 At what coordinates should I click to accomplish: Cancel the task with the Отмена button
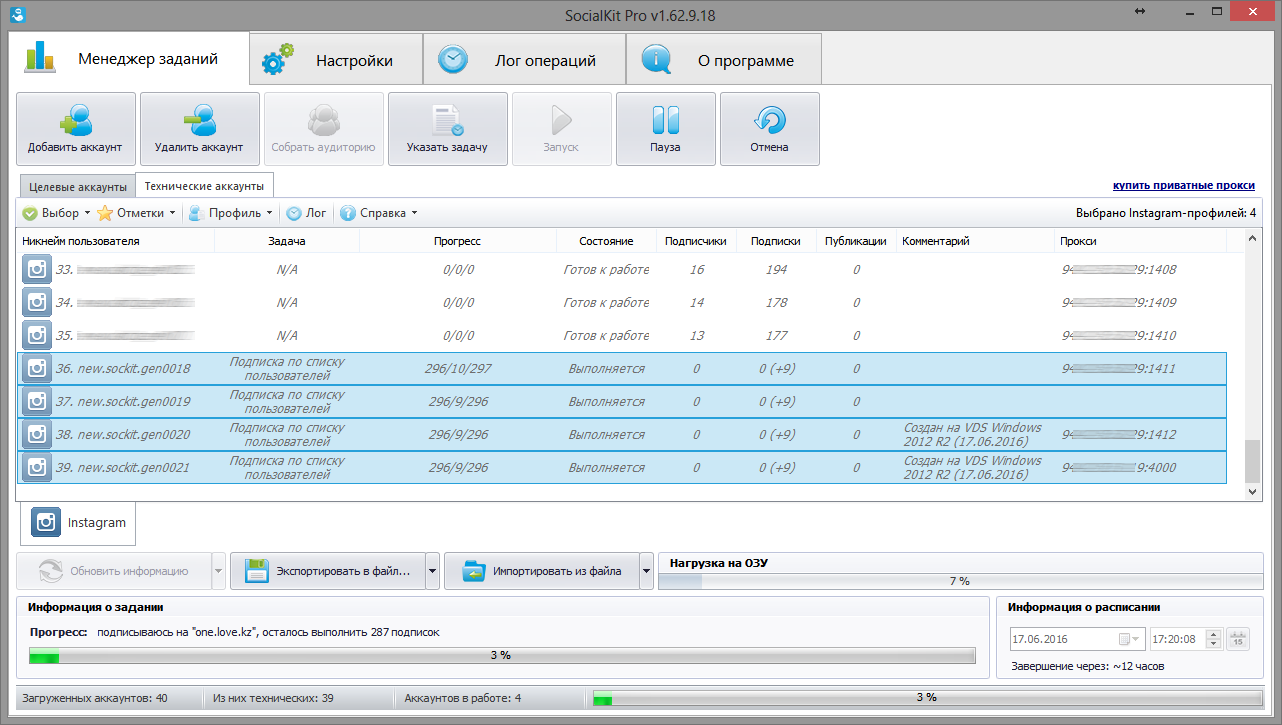[x=770, y=129]
